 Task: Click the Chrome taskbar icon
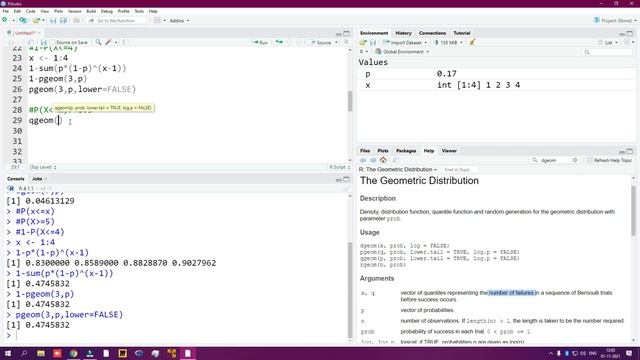[x=73, y=353]
